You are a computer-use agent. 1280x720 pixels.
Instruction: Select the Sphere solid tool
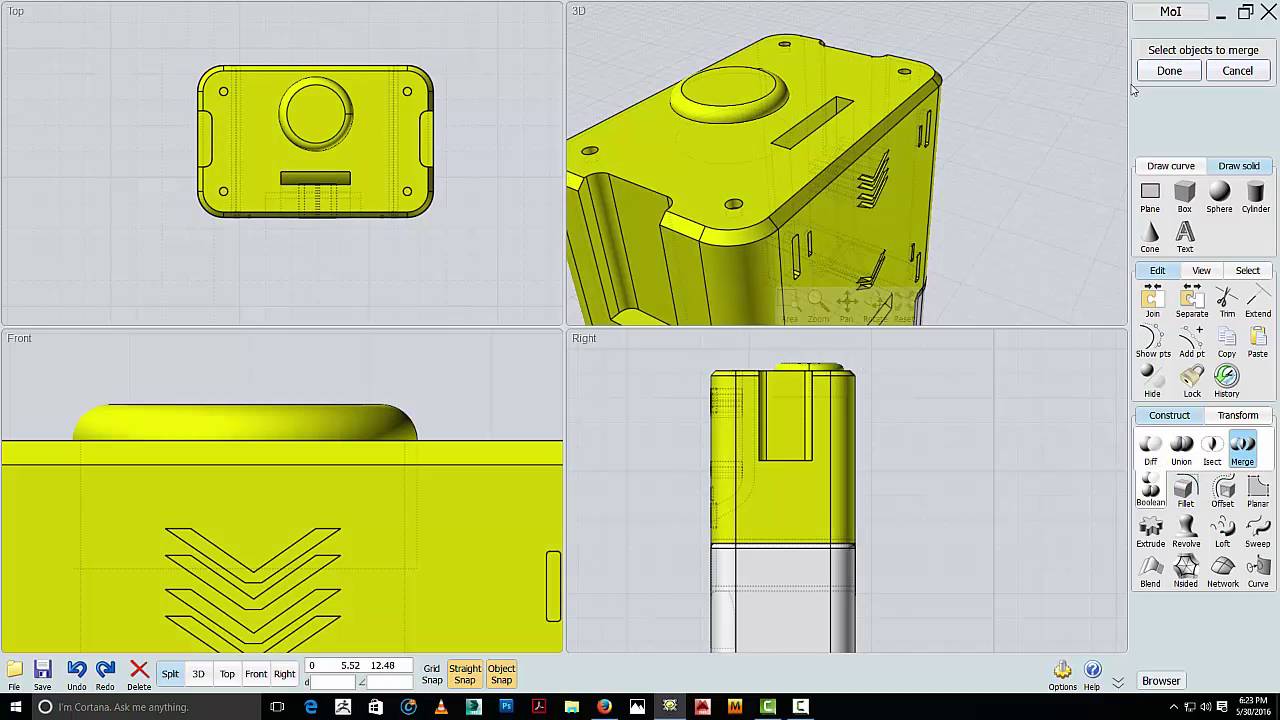tap(1219, 196)
